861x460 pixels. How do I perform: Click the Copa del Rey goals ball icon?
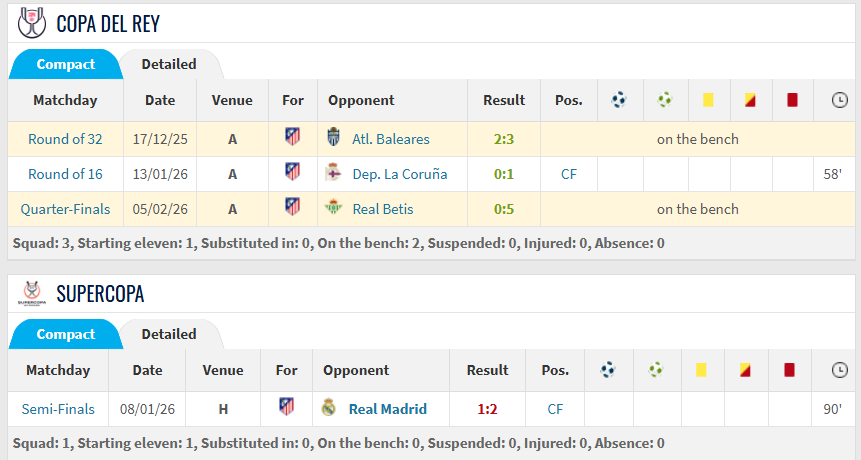(619, 100)
